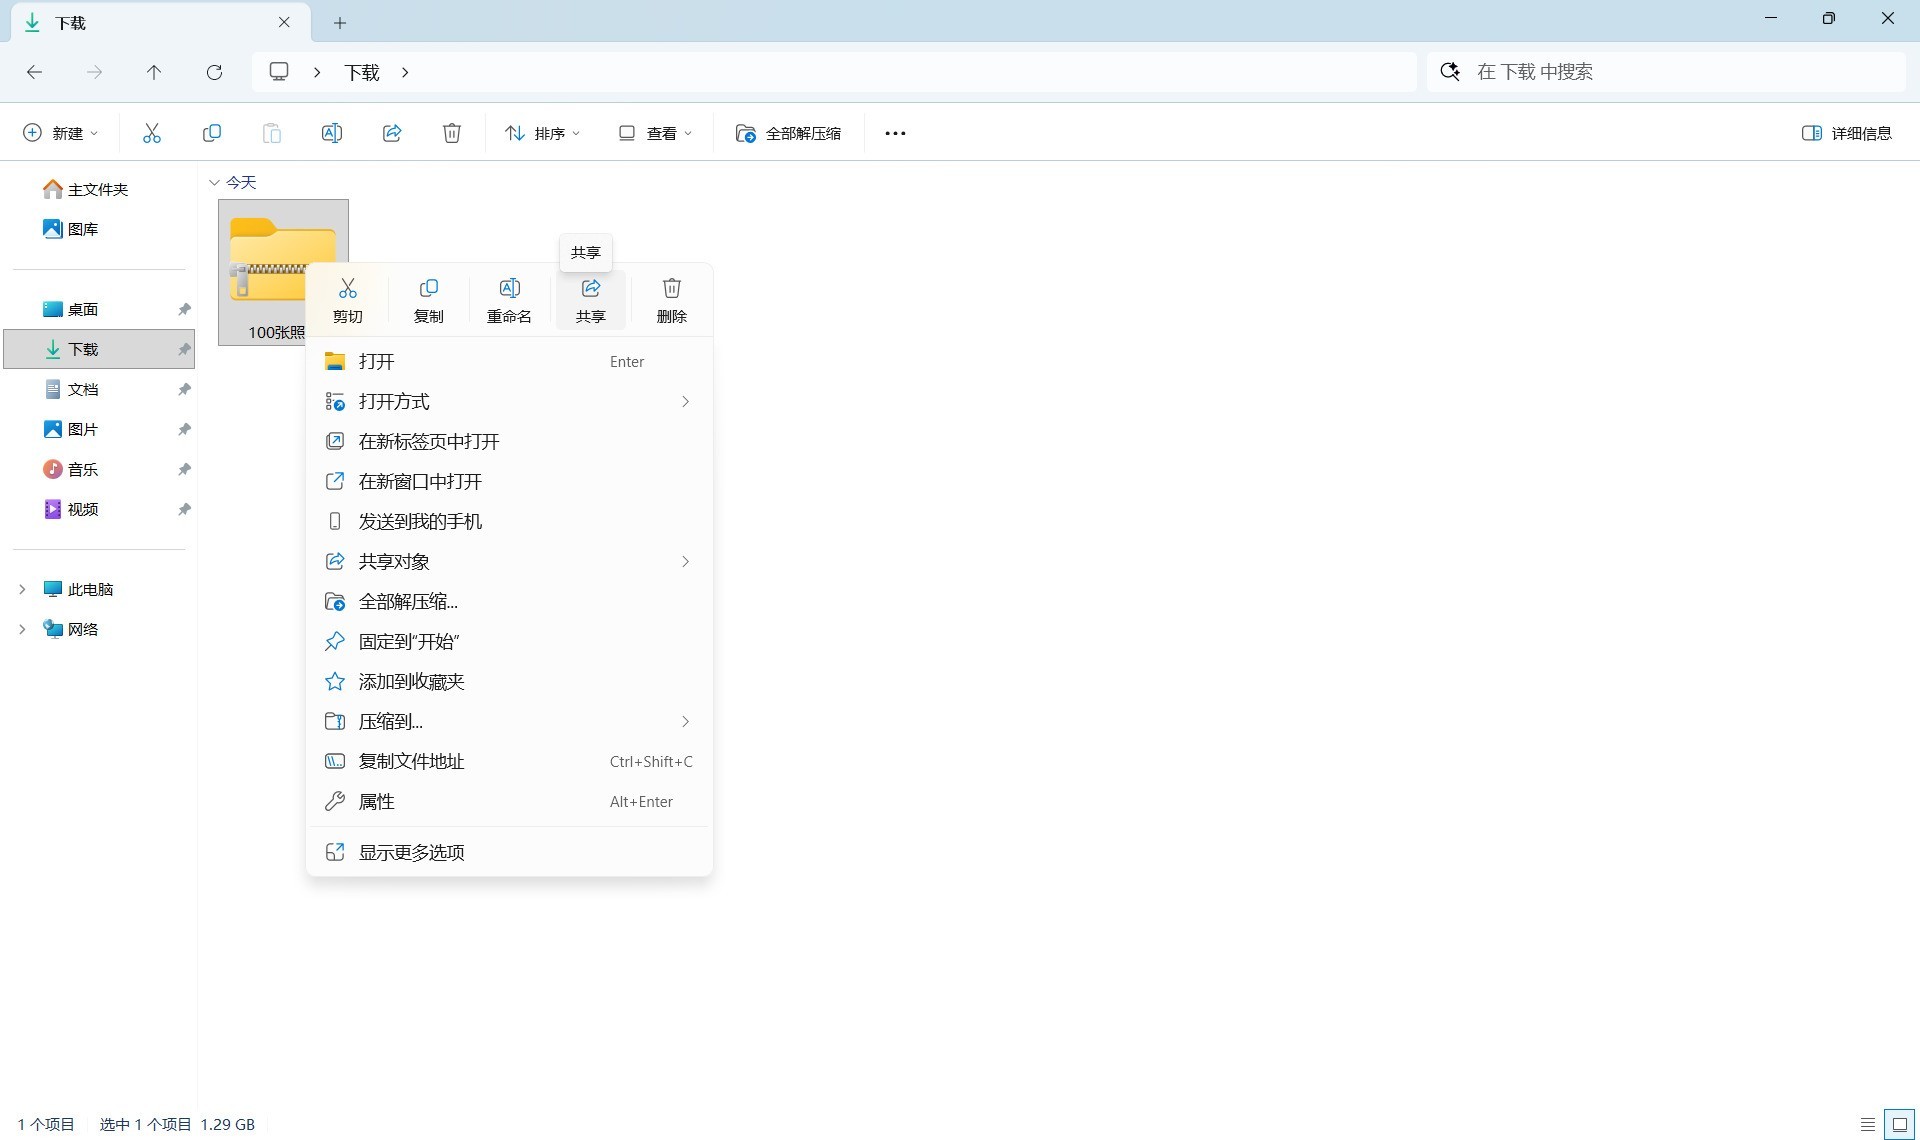Open the Sort dropdown menu

coord(543,133)
